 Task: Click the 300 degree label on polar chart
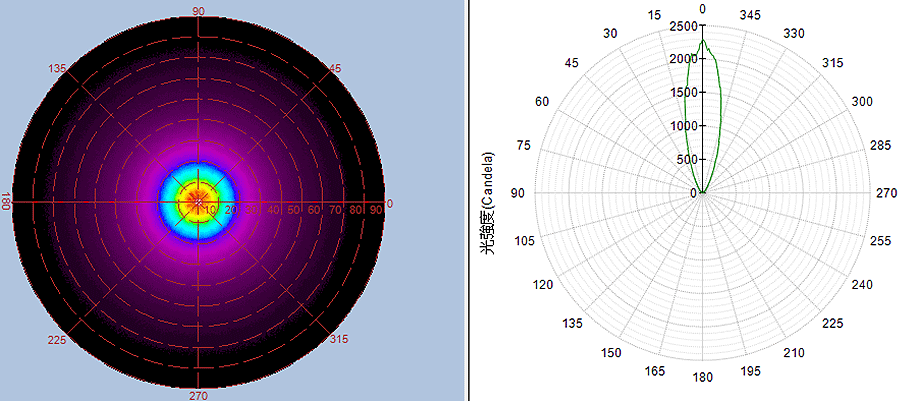tap(861, 102)
